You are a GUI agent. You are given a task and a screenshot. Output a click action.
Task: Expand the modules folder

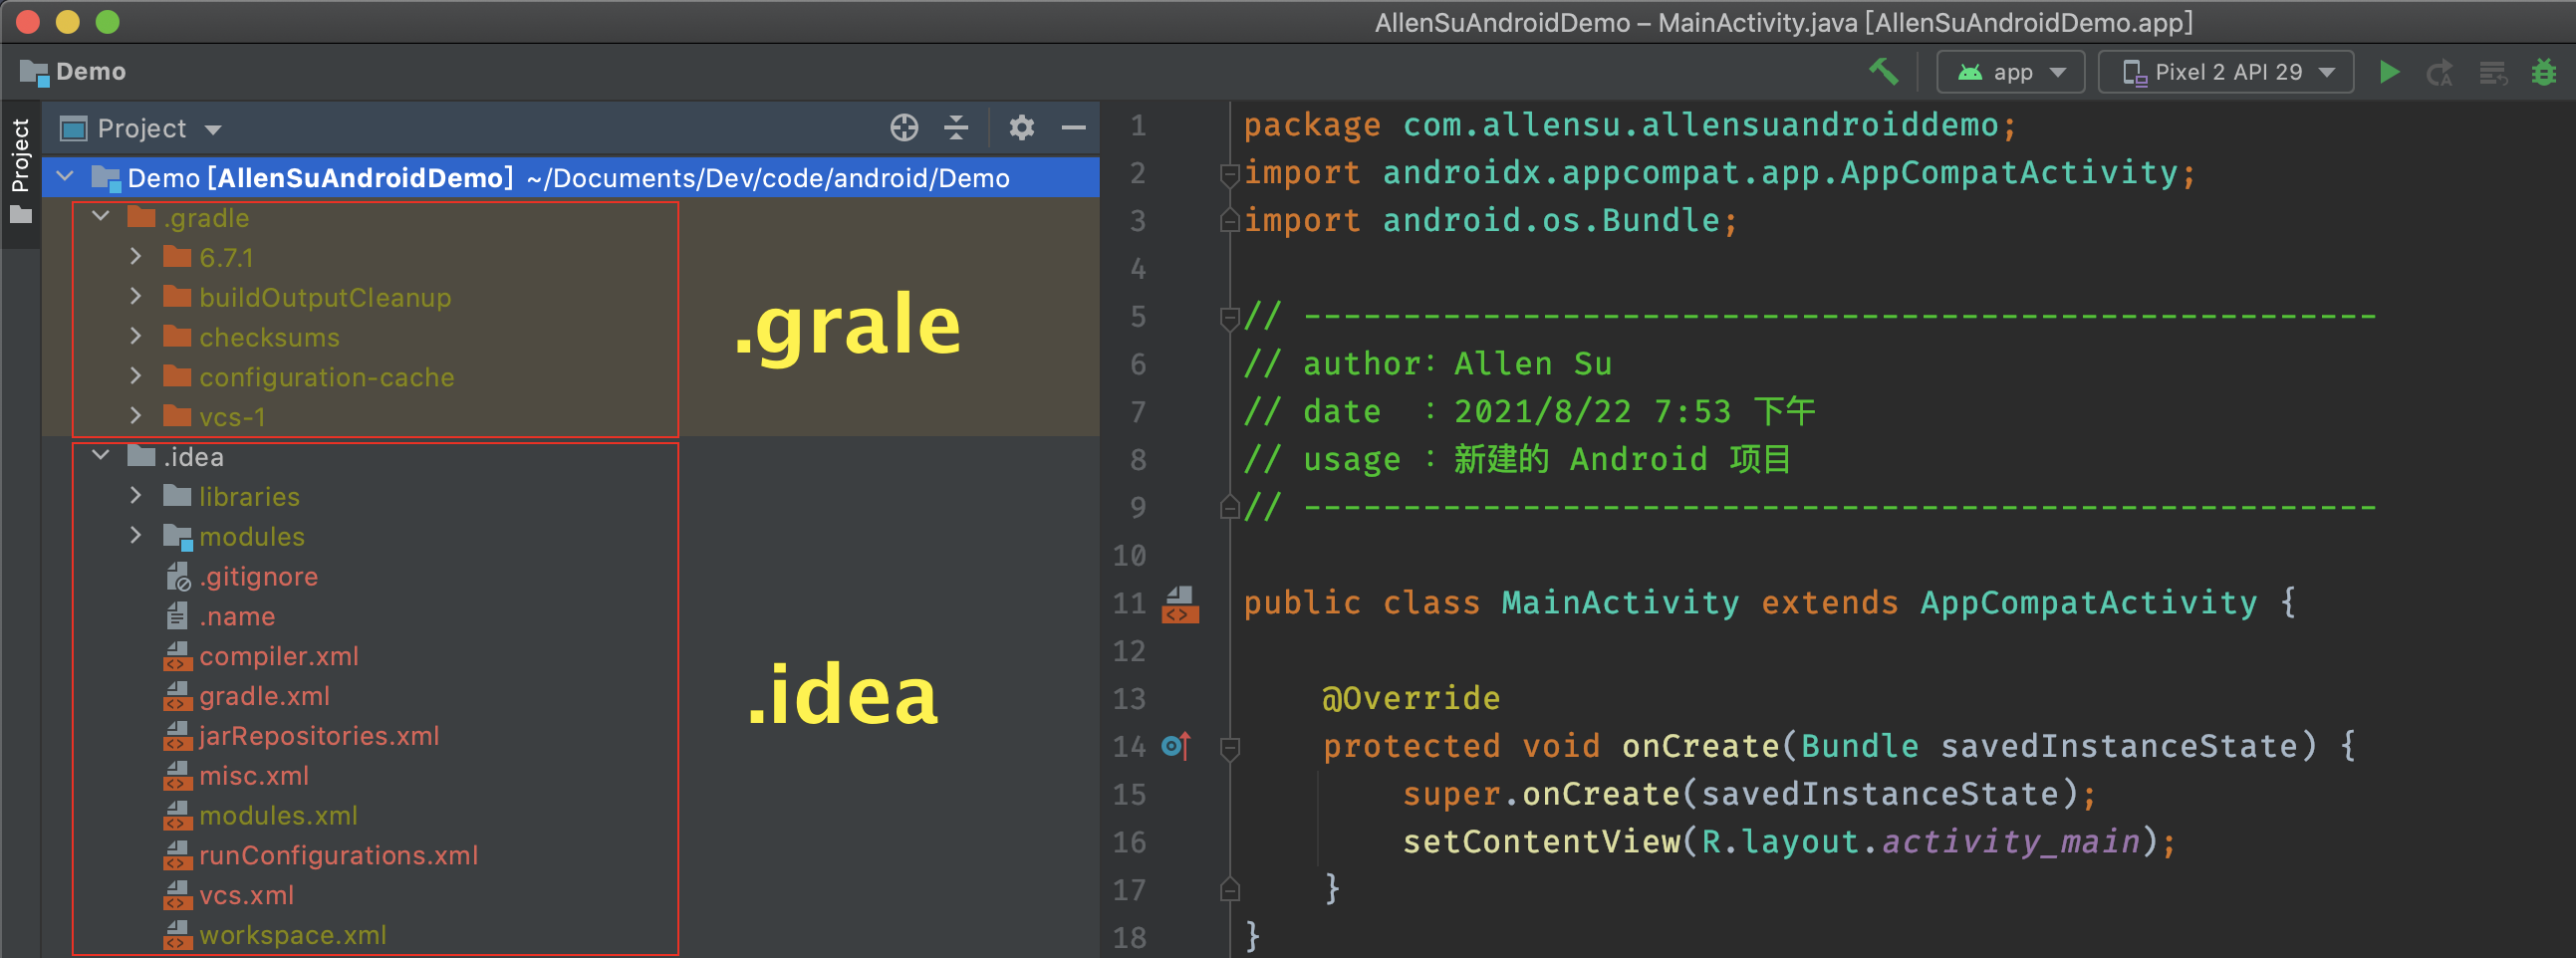pos(136,536)
